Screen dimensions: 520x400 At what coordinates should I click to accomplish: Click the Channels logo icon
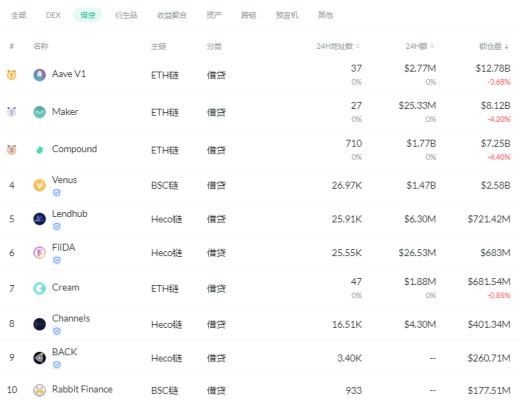(39, 324)
